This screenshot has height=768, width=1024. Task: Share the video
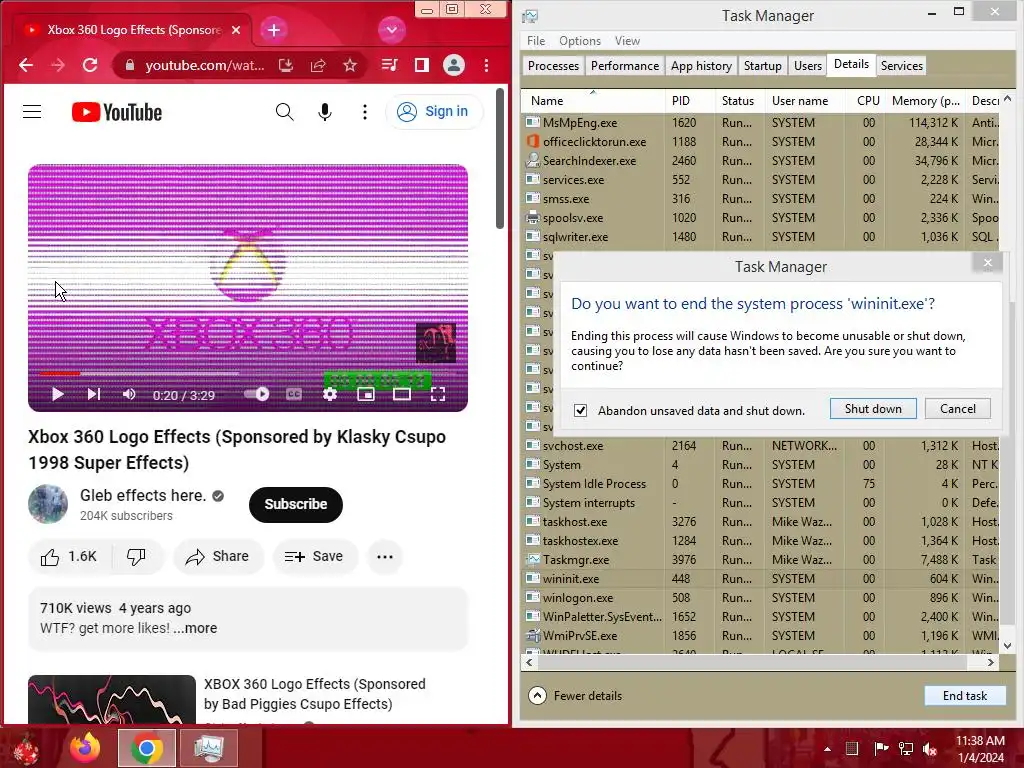tap(217, 556)
